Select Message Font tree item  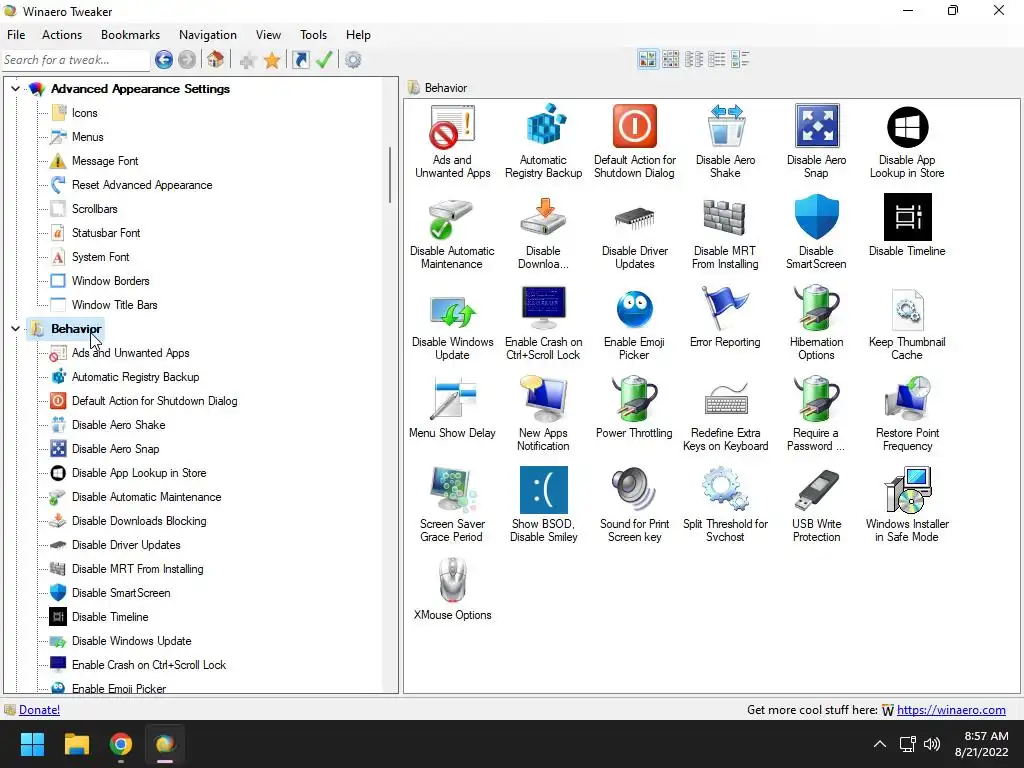104,161
